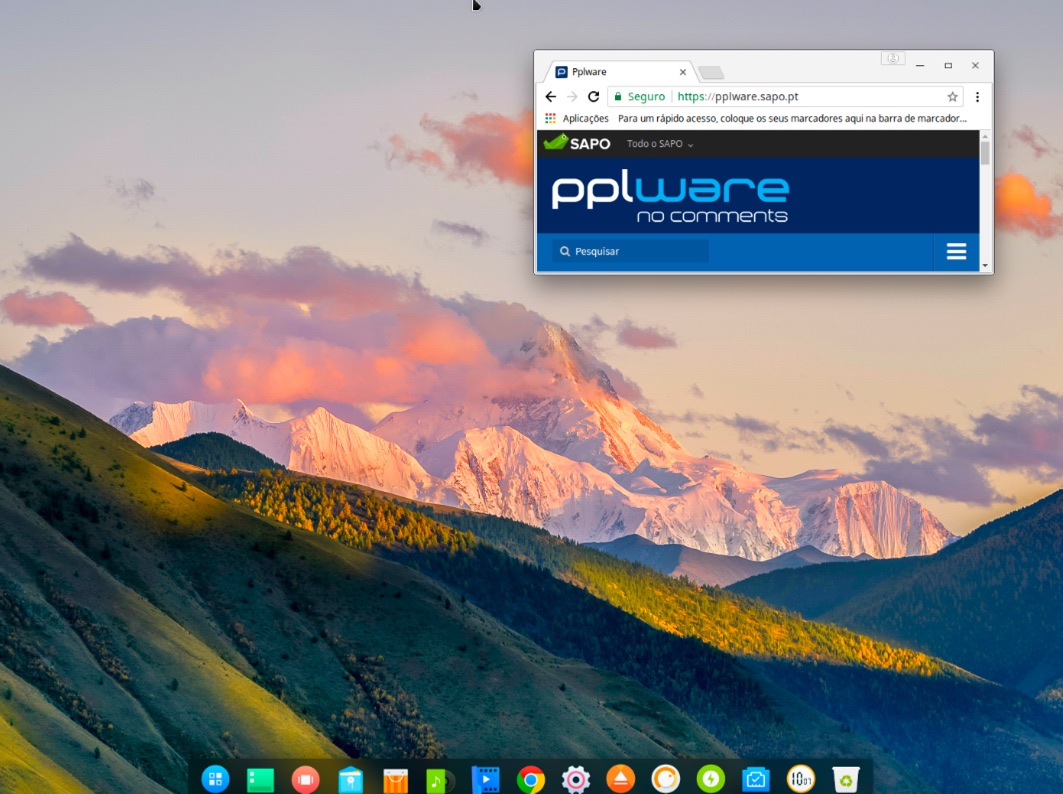Open the Chrome profile avatar icon
1063x794 pixels.
coord(891,59)
